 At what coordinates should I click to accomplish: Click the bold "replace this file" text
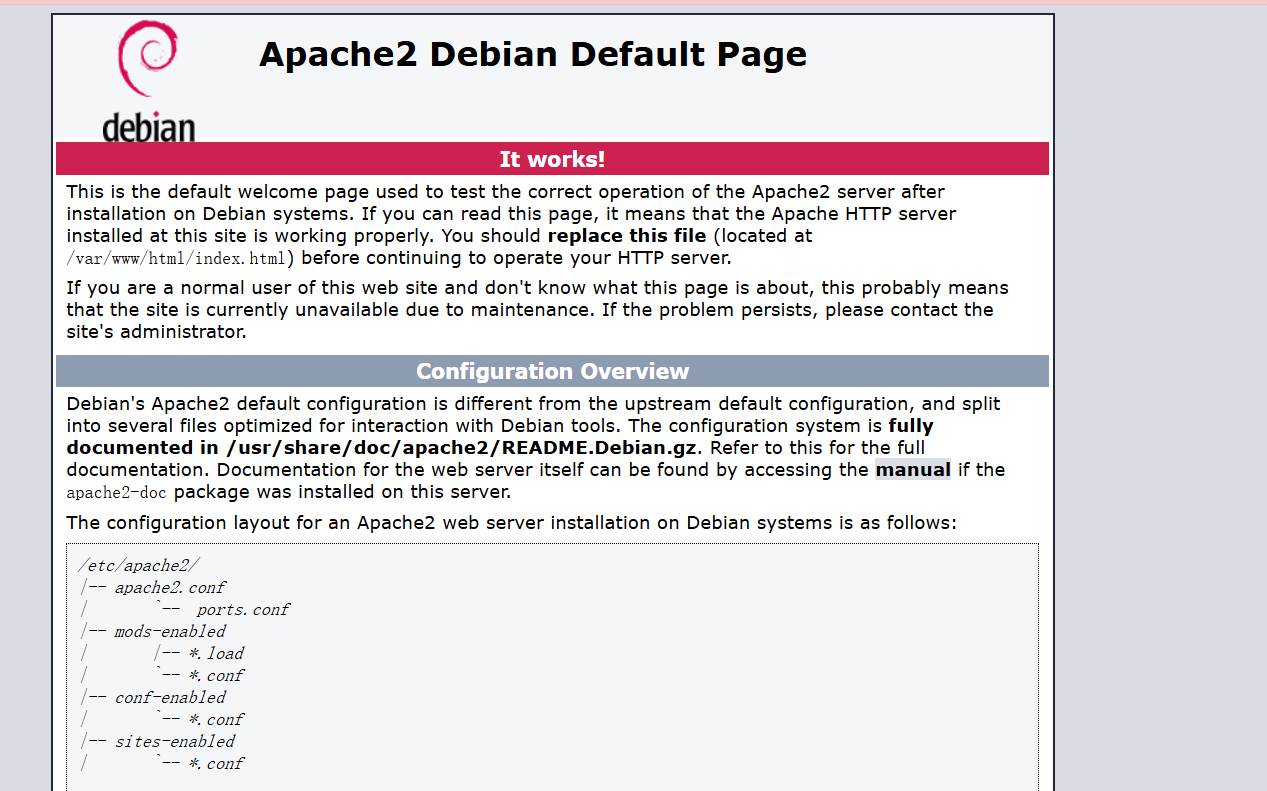(626, 237)
